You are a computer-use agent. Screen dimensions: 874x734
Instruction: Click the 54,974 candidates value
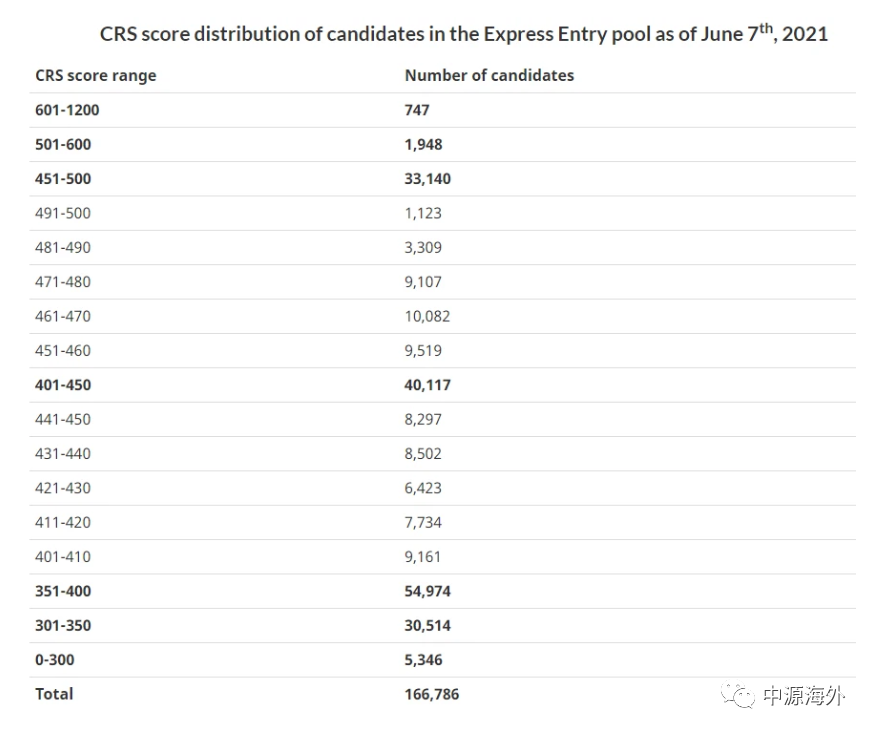tap(428, 591)
